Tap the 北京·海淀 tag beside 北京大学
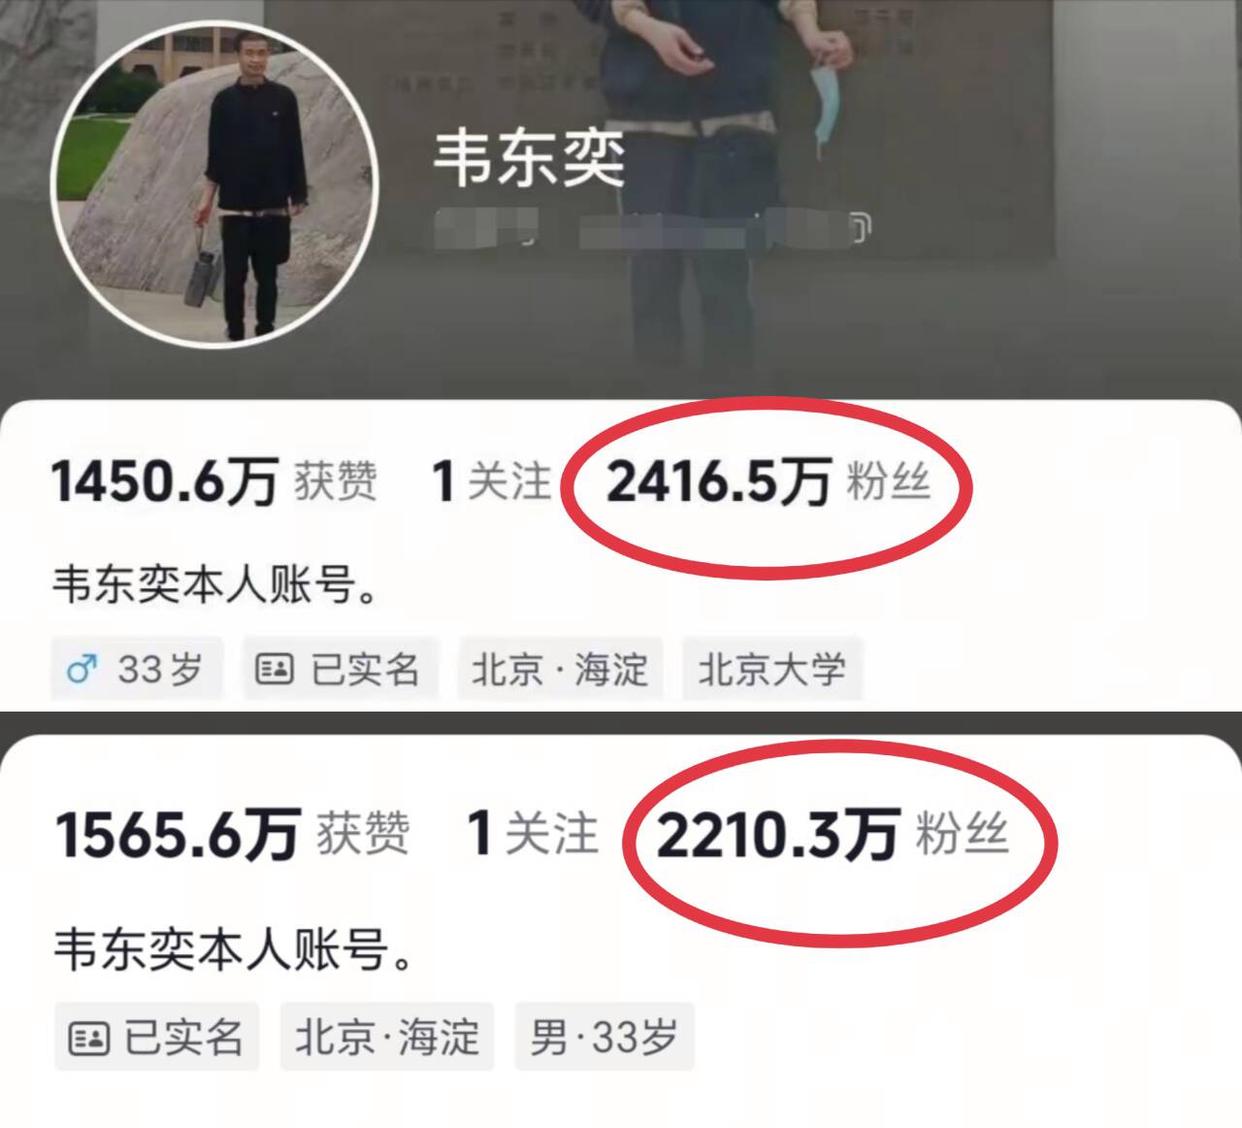The width and height of the screenshot is (1242, 1128). (560, 668)
